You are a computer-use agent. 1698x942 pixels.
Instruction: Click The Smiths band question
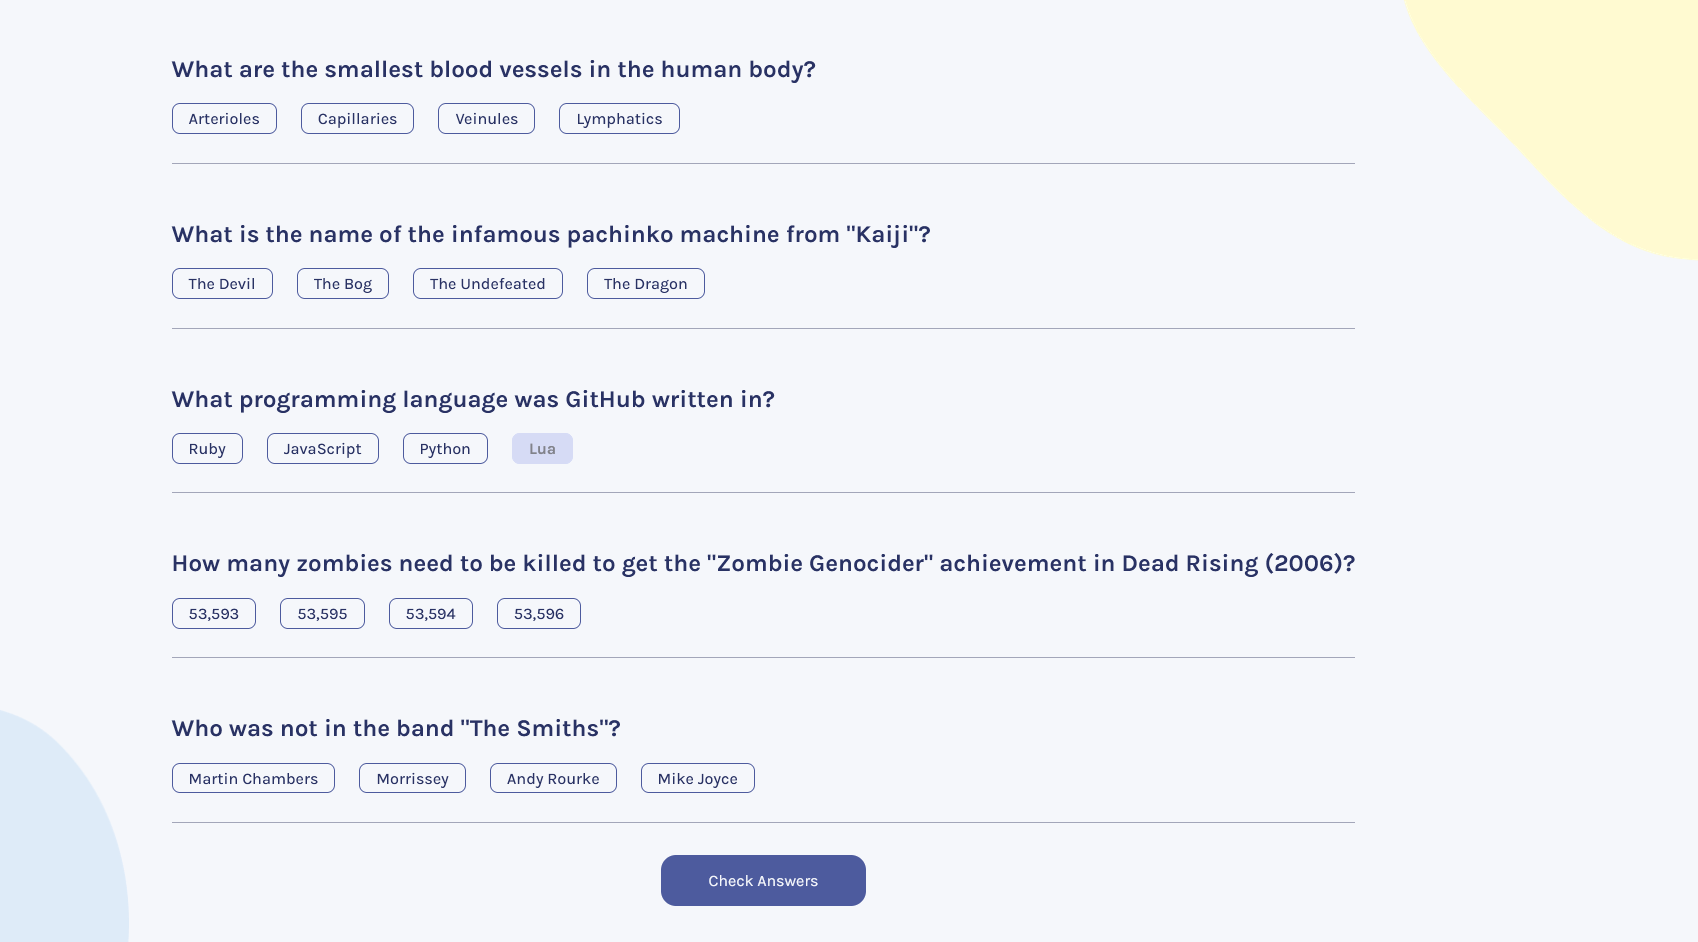click(x=396, y=729)
